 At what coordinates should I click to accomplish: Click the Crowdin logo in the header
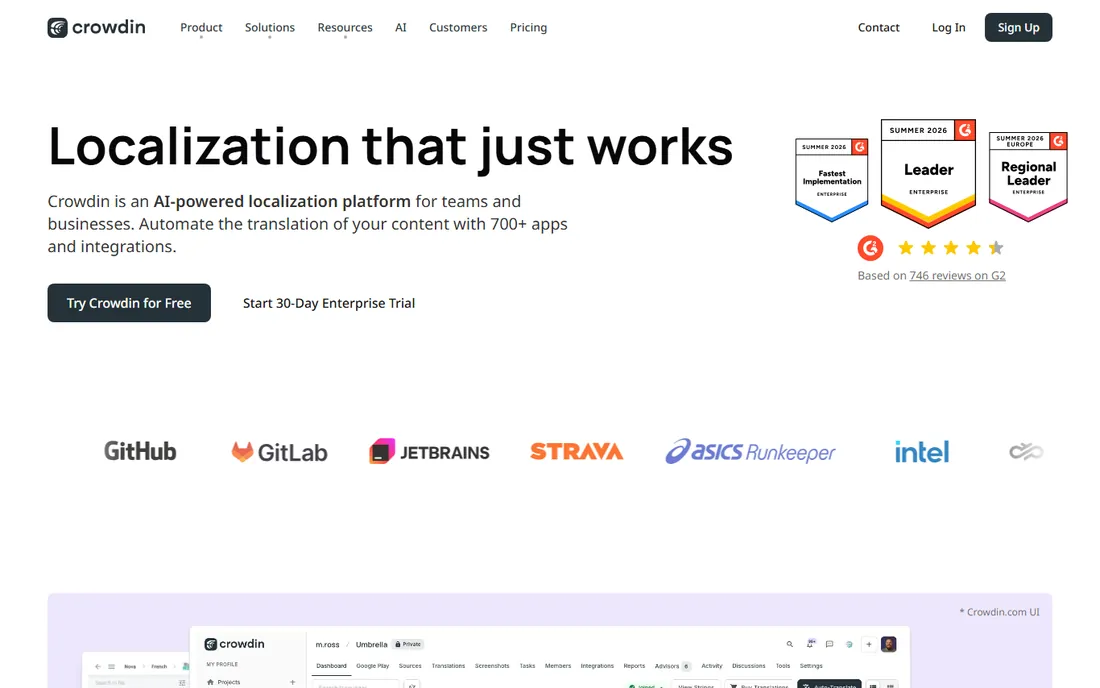[x=96, y=27]
